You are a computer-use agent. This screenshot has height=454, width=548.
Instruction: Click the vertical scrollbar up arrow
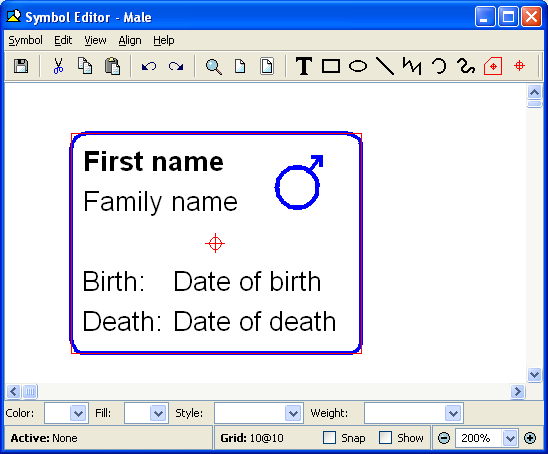tap(534, 92)
